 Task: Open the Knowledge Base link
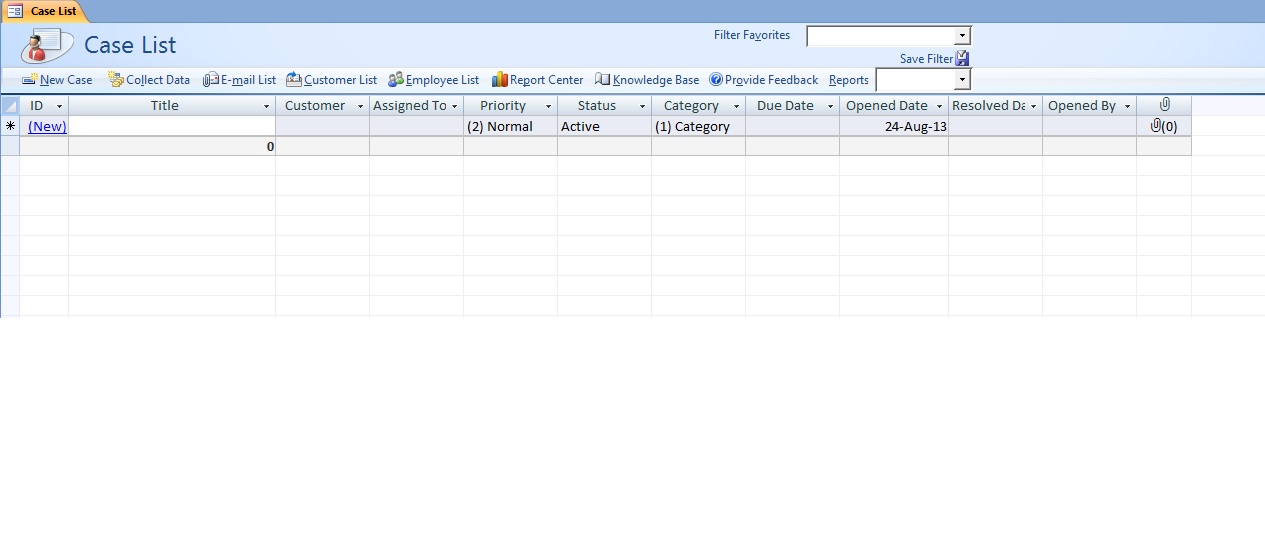tap(656, 80)
